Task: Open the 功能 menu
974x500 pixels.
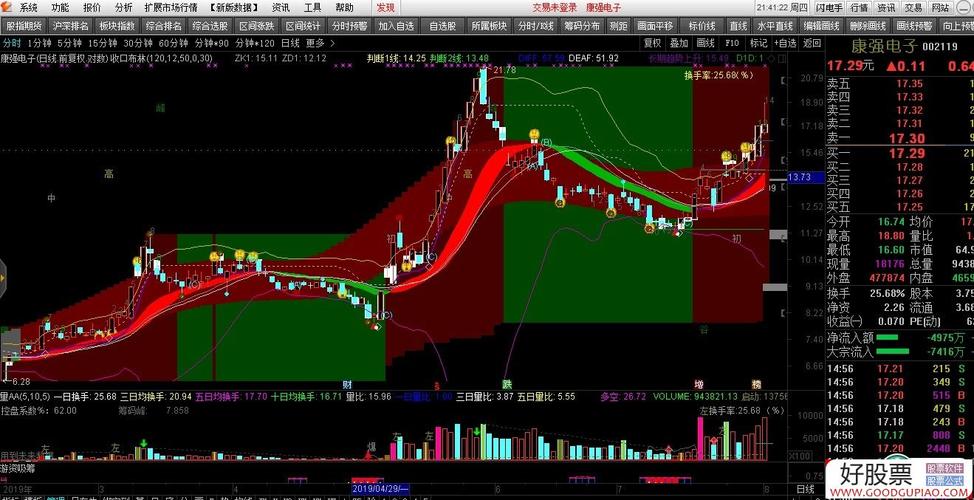Action: [x=60, y=8]
